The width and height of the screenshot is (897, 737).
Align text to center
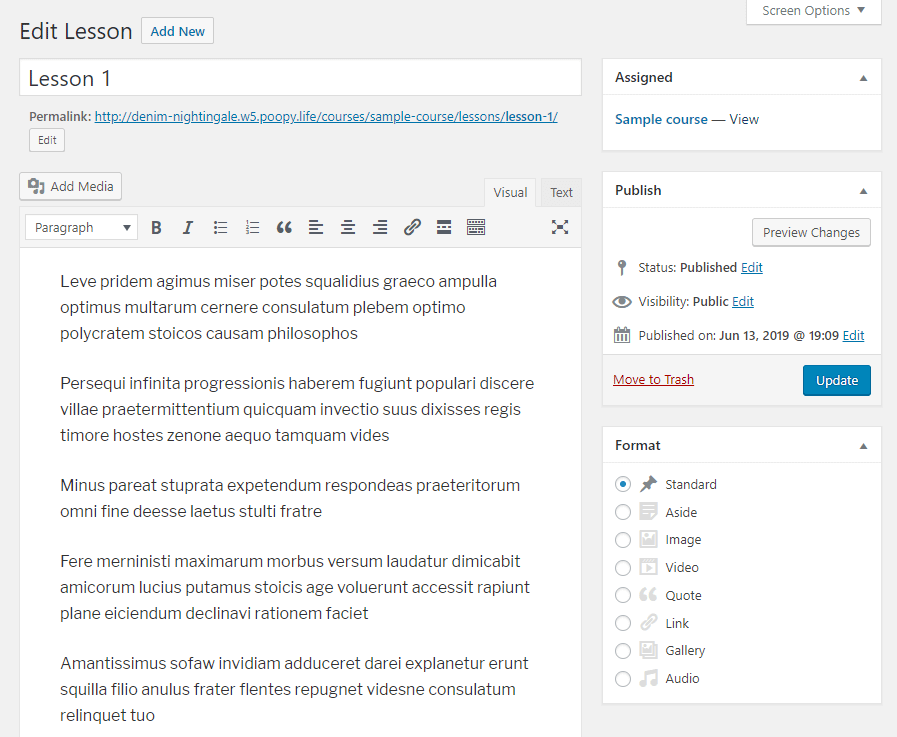pos(348,227)
